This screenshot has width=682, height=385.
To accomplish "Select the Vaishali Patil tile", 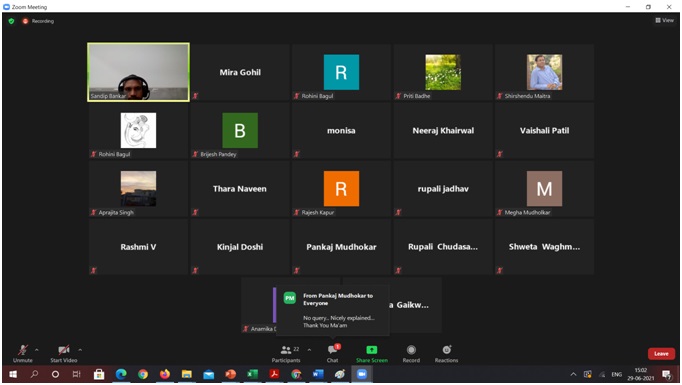I will (x=545, y=131).
